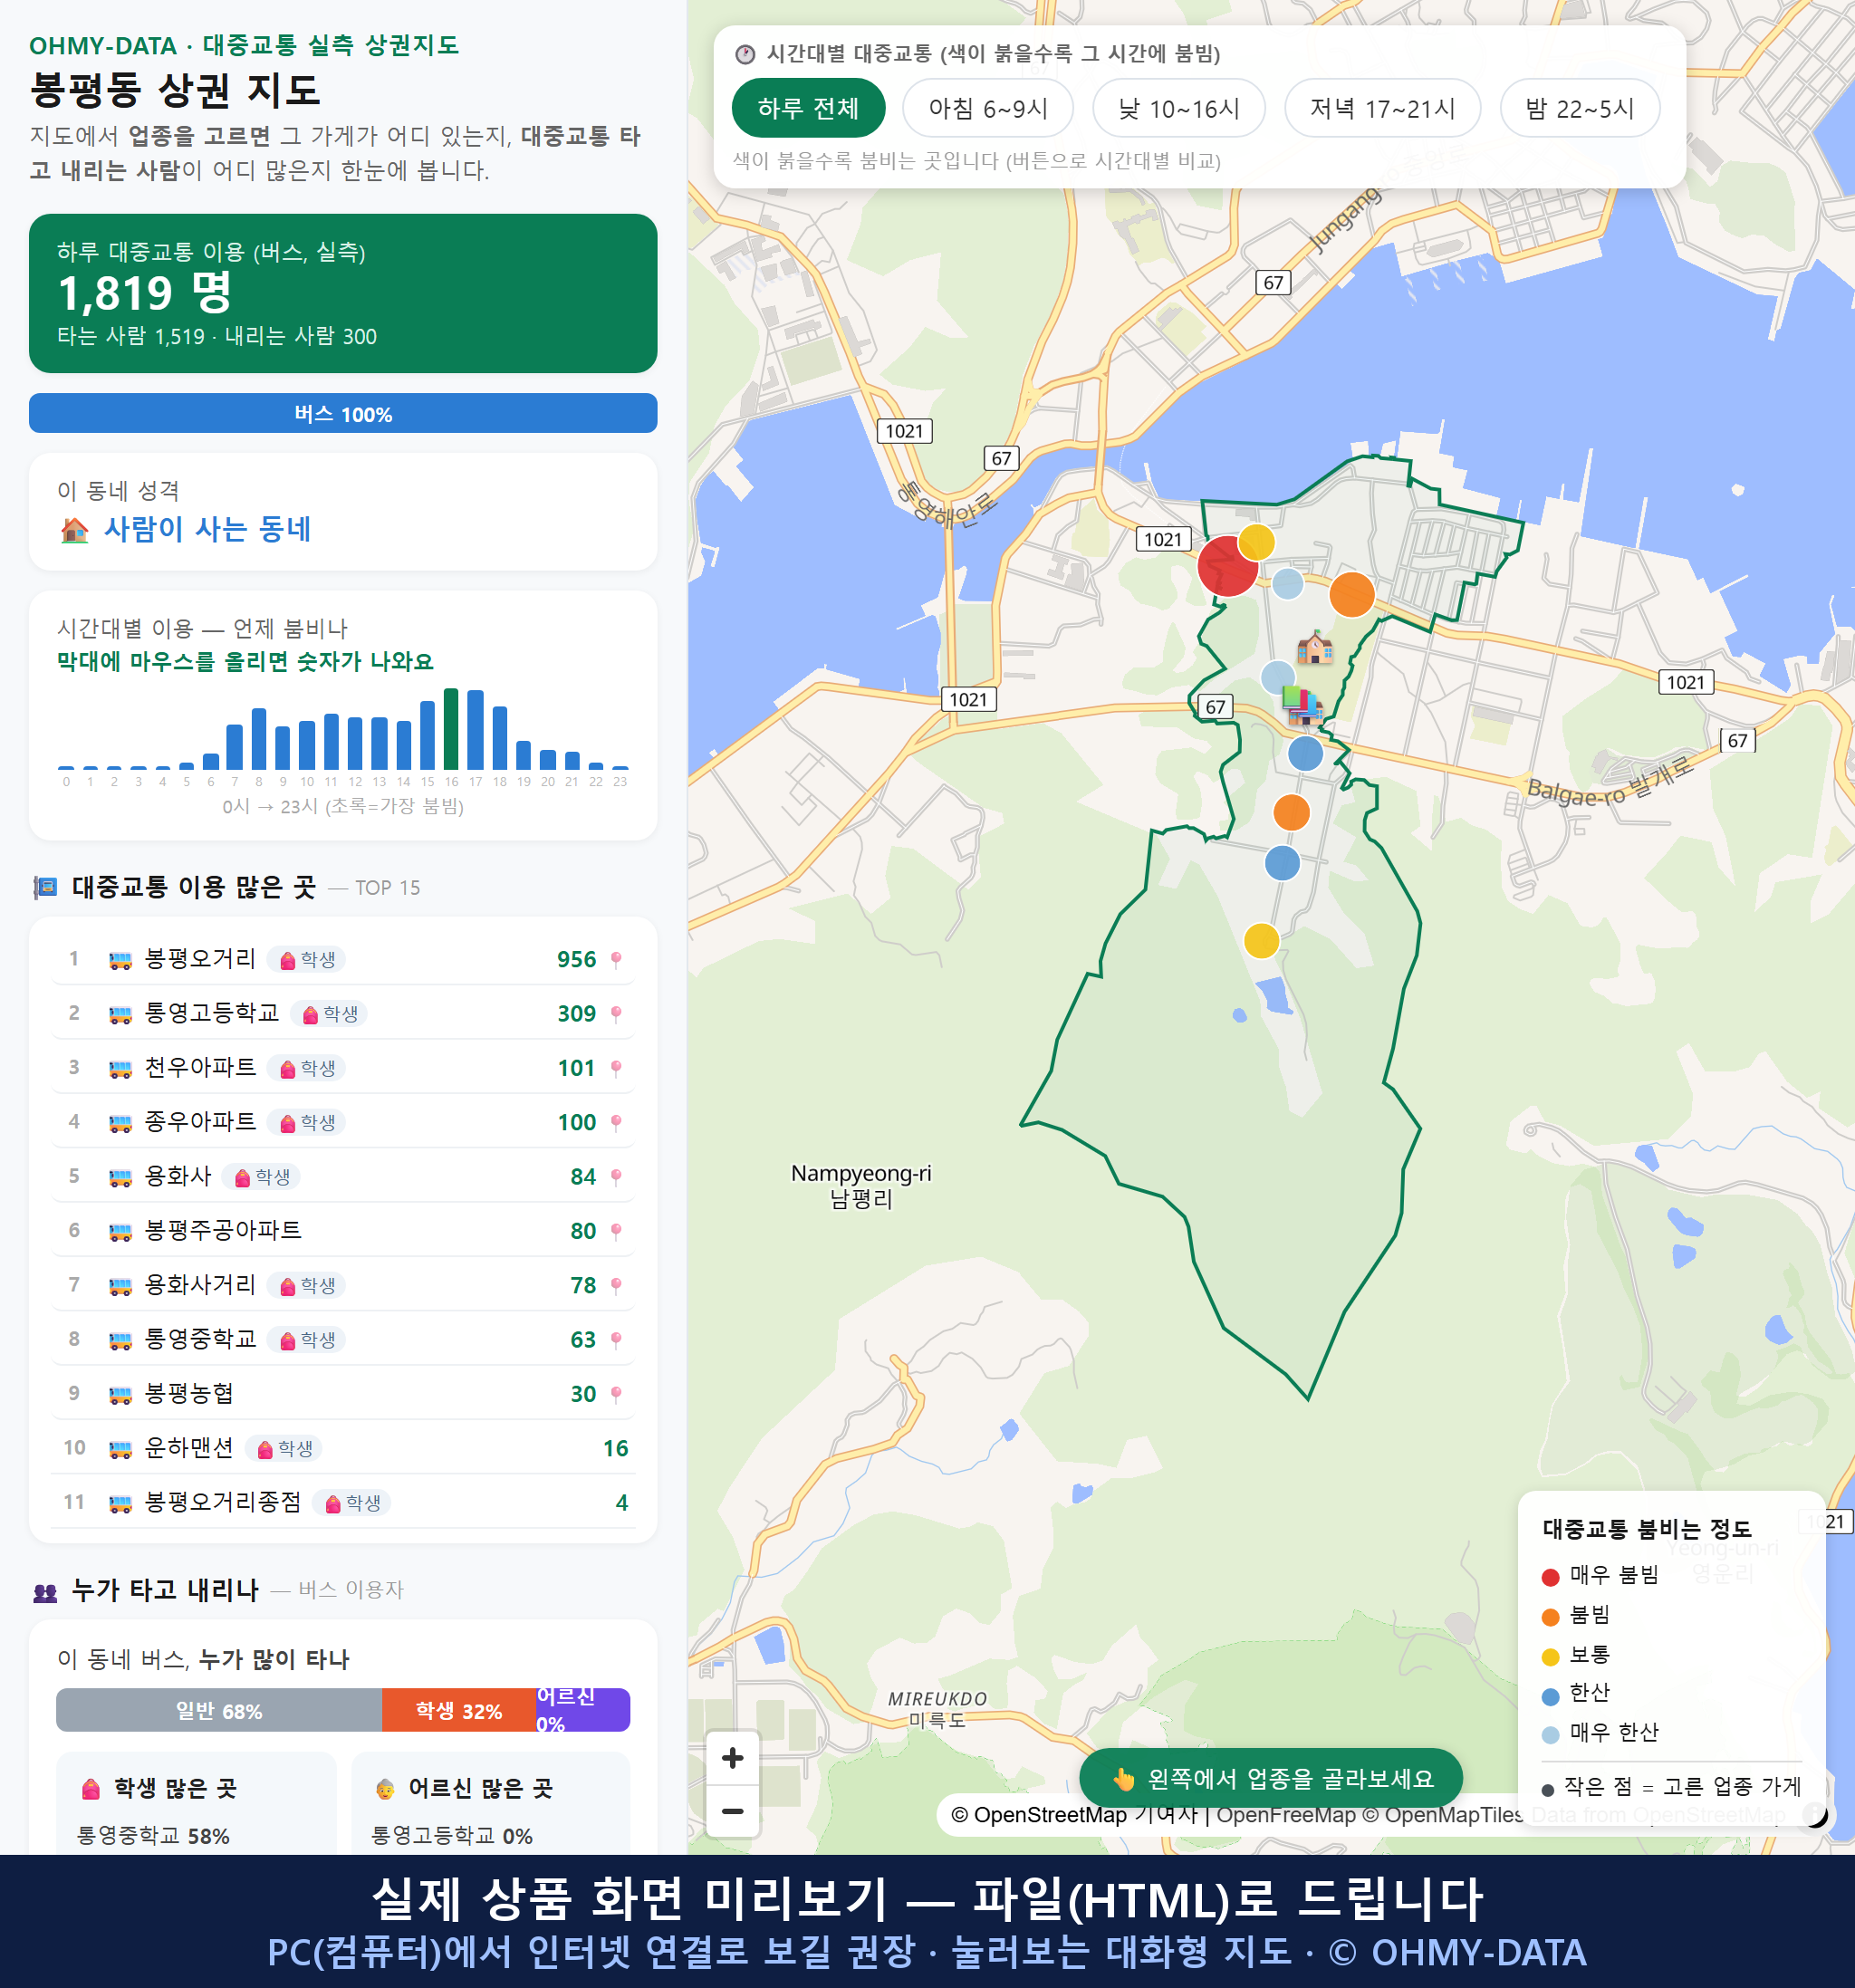This screenshot has height=1988, width=1855.
Task: Locate 천우아파트 via its pin icon
Action: click(616, 1068)
